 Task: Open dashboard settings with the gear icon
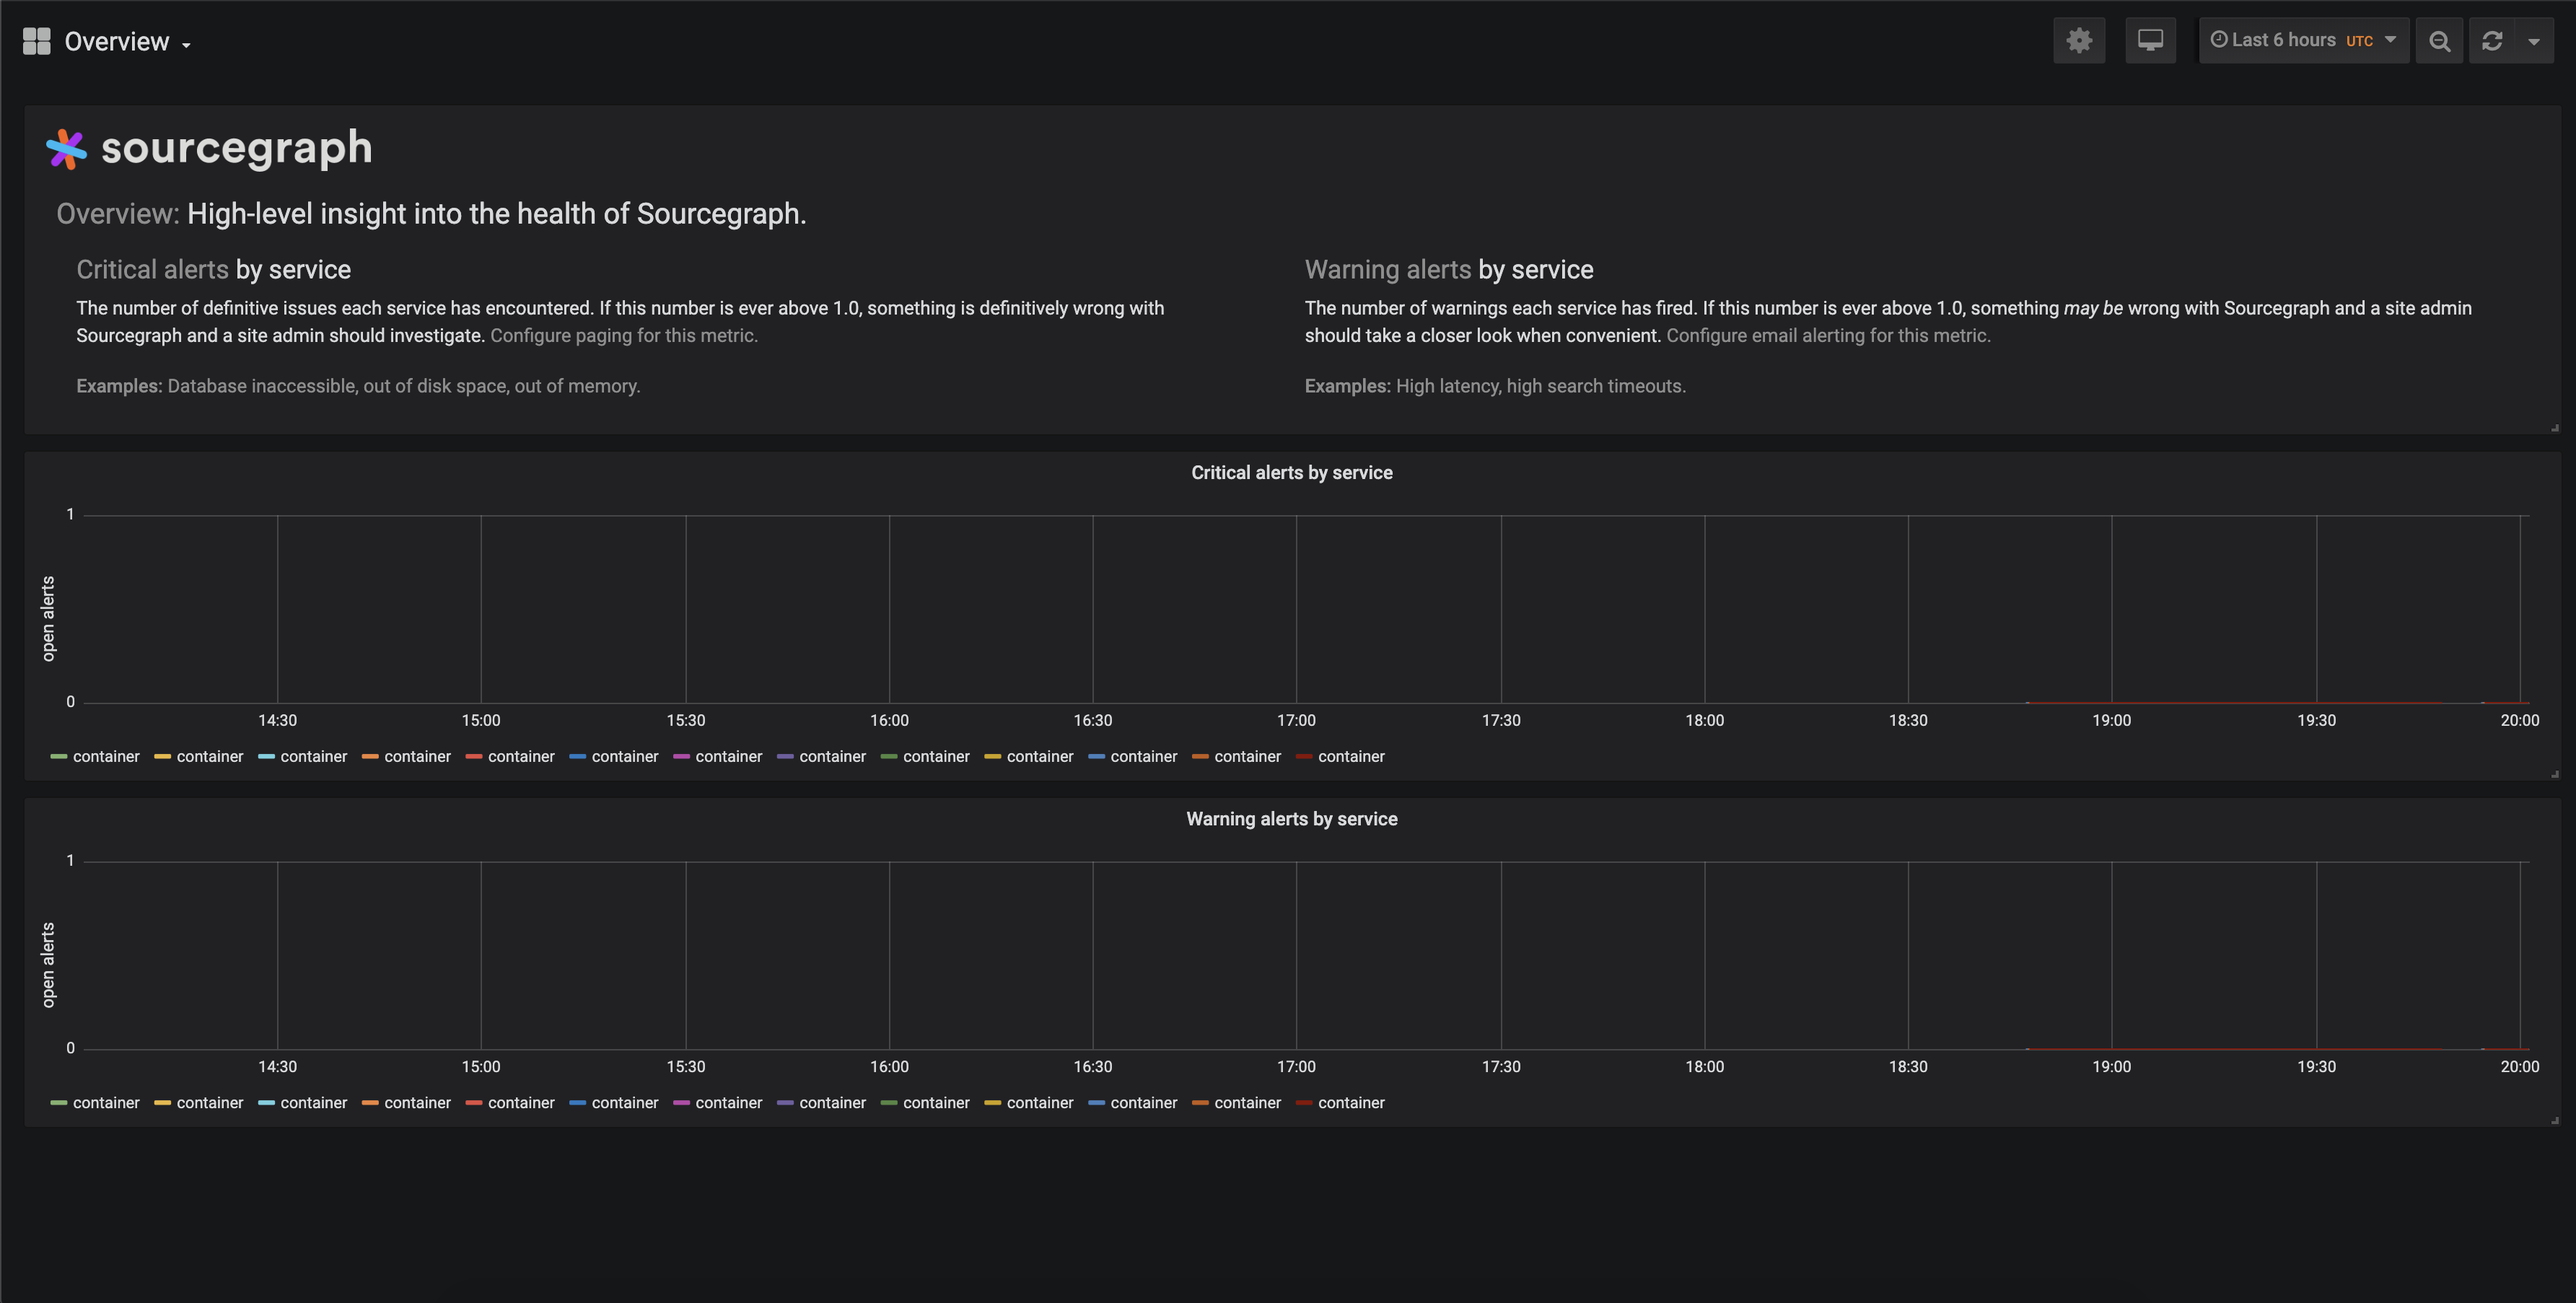pyautogui.click(x=2079, y=40)
